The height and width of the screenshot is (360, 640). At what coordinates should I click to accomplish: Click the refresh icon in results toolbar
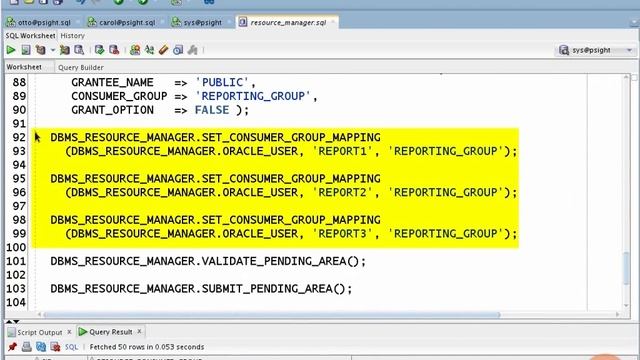[41, 347]
